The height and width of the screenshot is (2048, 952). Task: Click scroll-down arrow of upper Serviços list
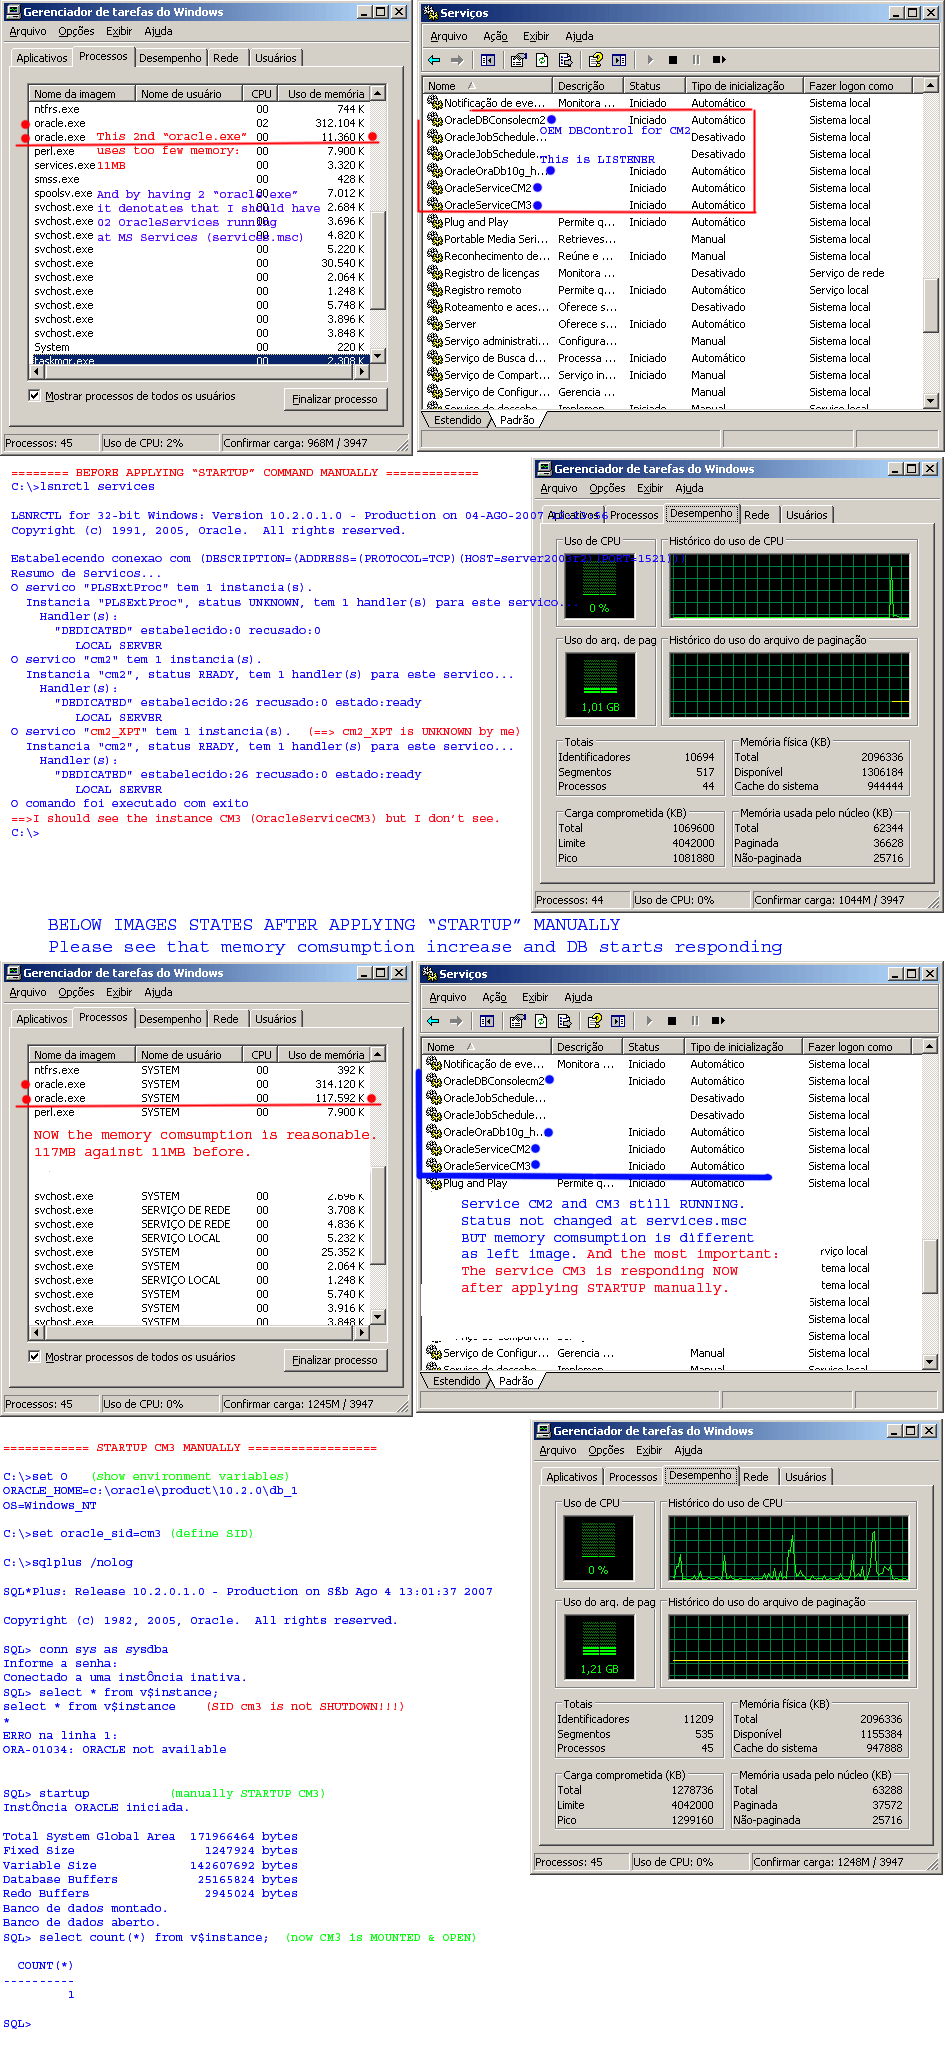pos(931,401)
